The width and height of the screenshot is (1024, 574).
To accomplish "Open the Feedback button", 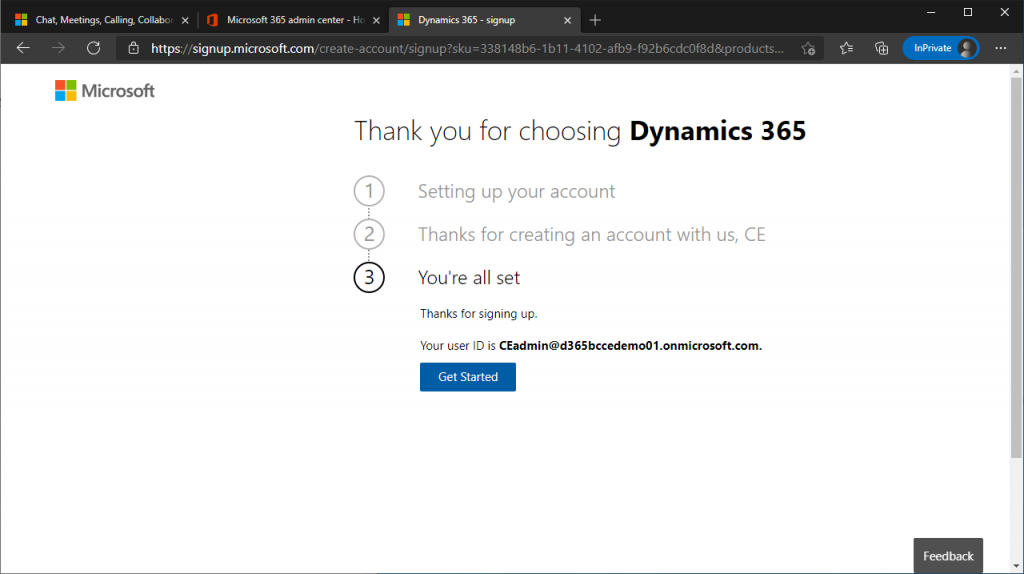I will [x=948, y=556].
